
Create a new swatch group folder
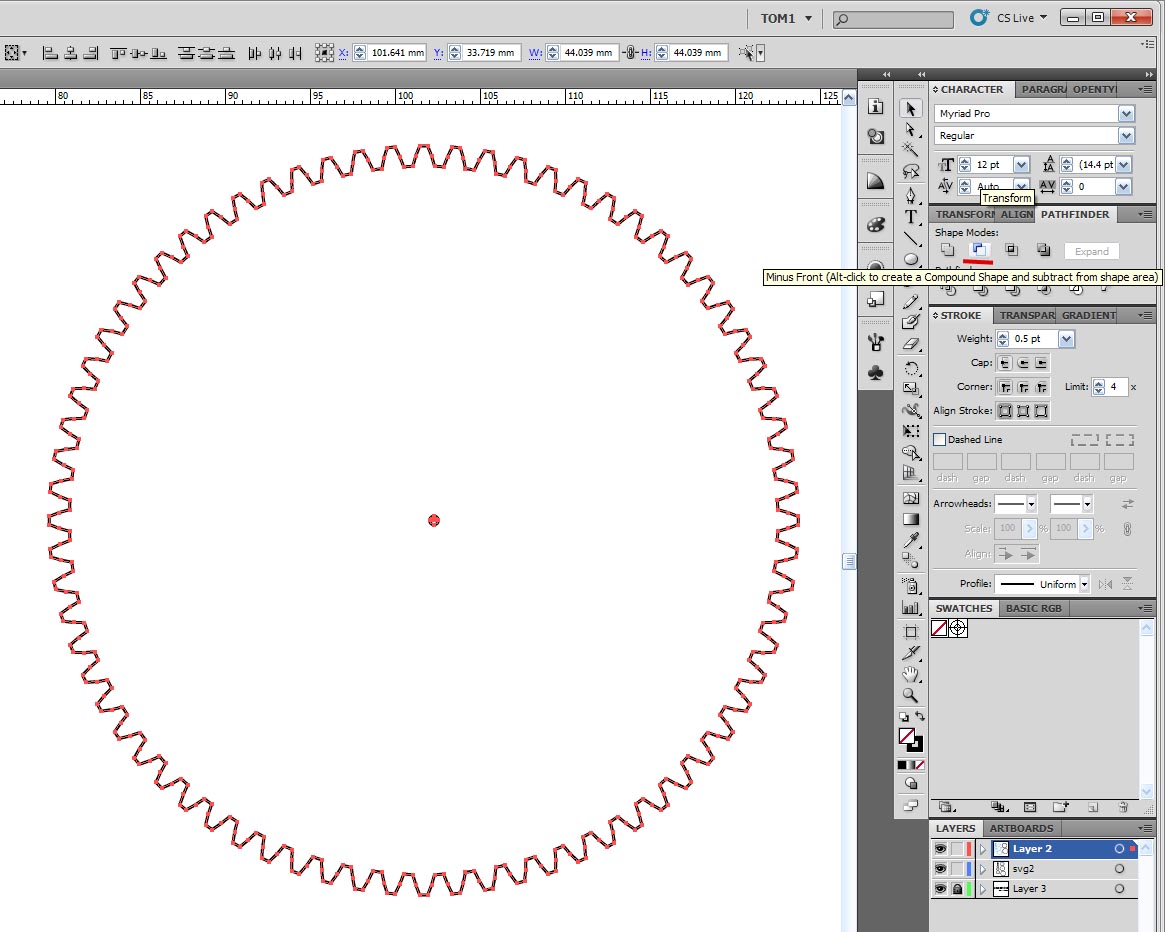(1060, 807)
